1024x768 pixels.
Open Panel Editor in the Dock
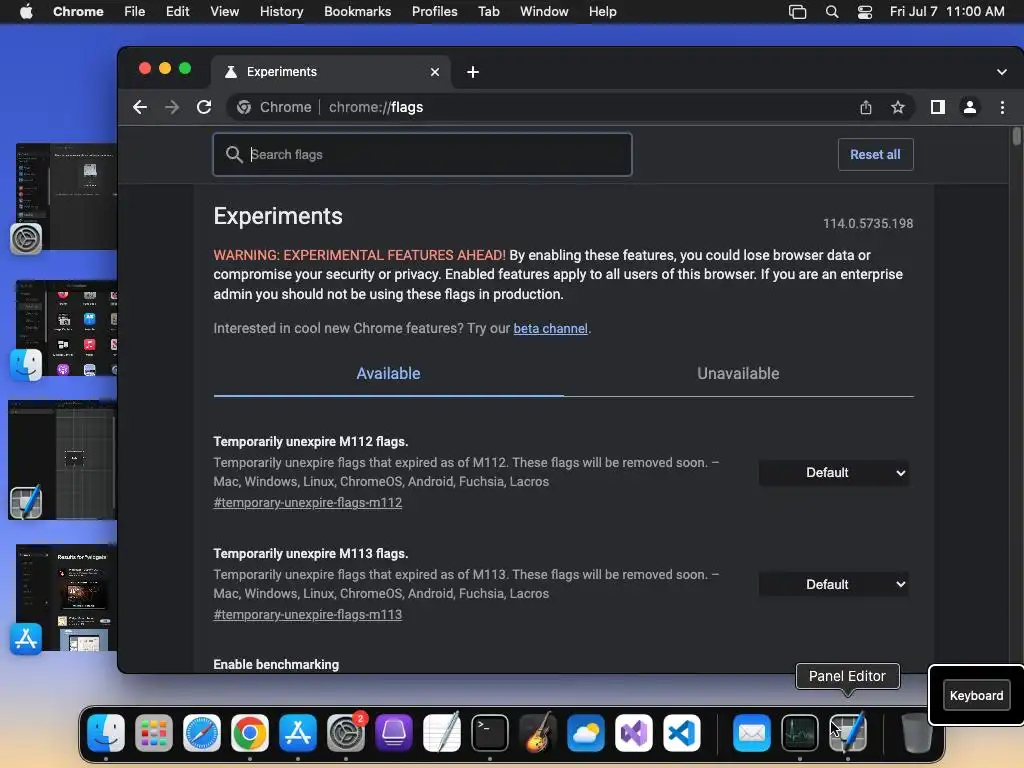pos(848,733)
